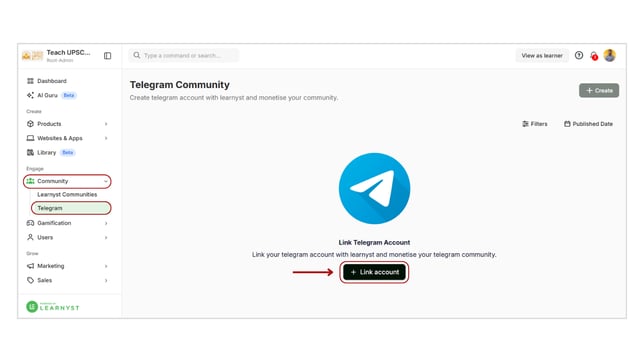Collapse the sidebar panel icon
The height and width of the screenshot is (362, 644).
coord(107,56)
